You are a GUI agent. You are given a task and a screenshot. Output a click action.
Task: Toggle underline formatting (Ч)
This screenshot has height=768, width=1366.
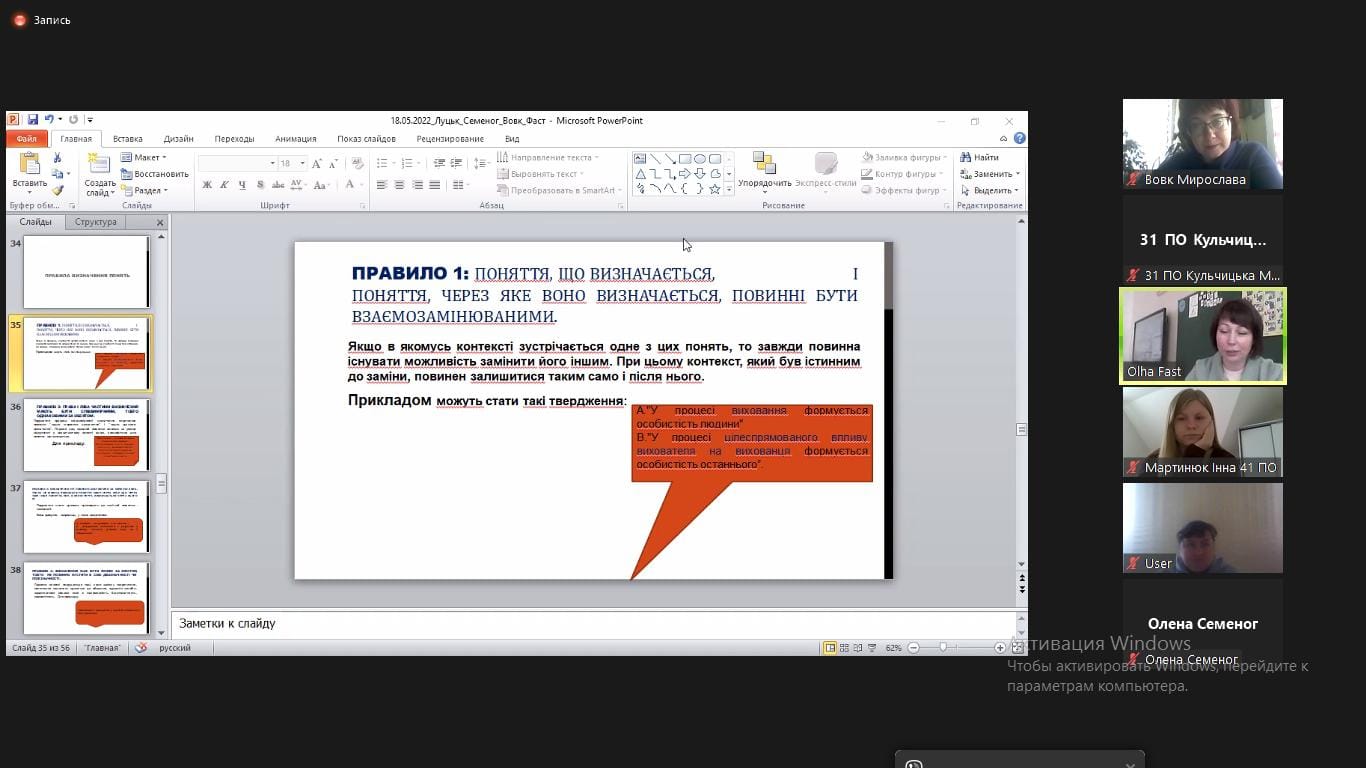click(x=242, y=185)
